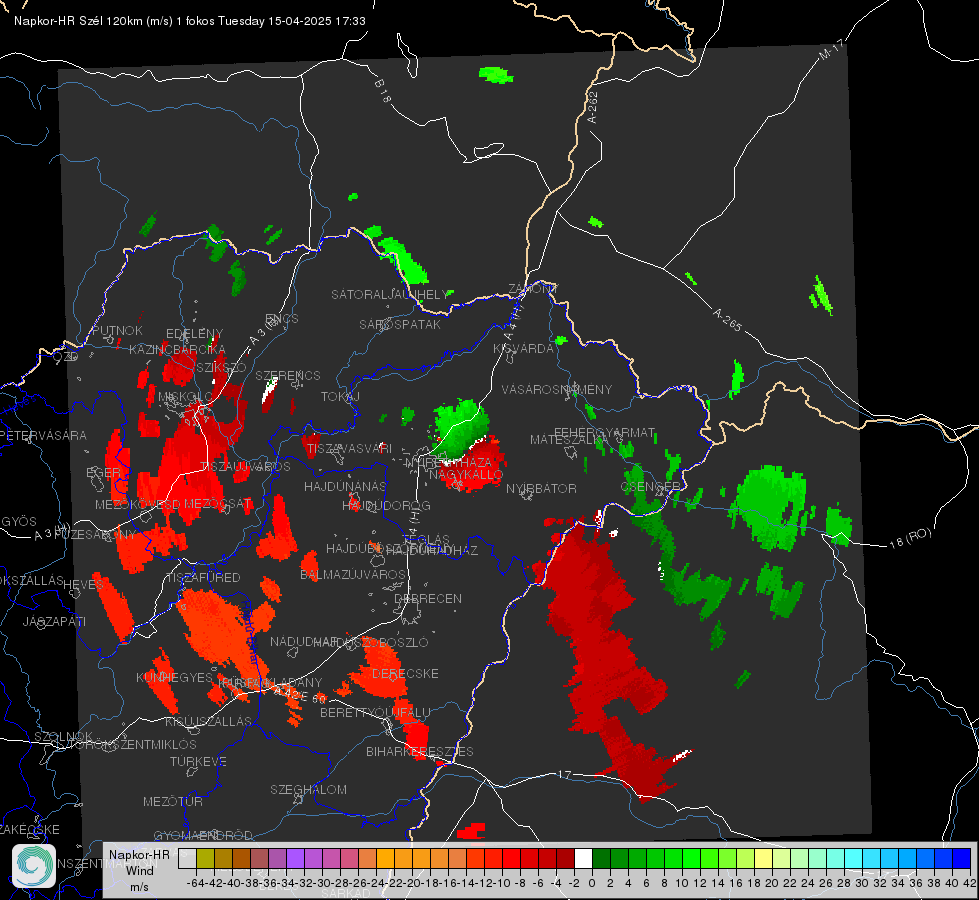Screen dimensions: 979x900
Task: Select the JÁSZAPÁTI town label
Action: click(x=54, y=621)
